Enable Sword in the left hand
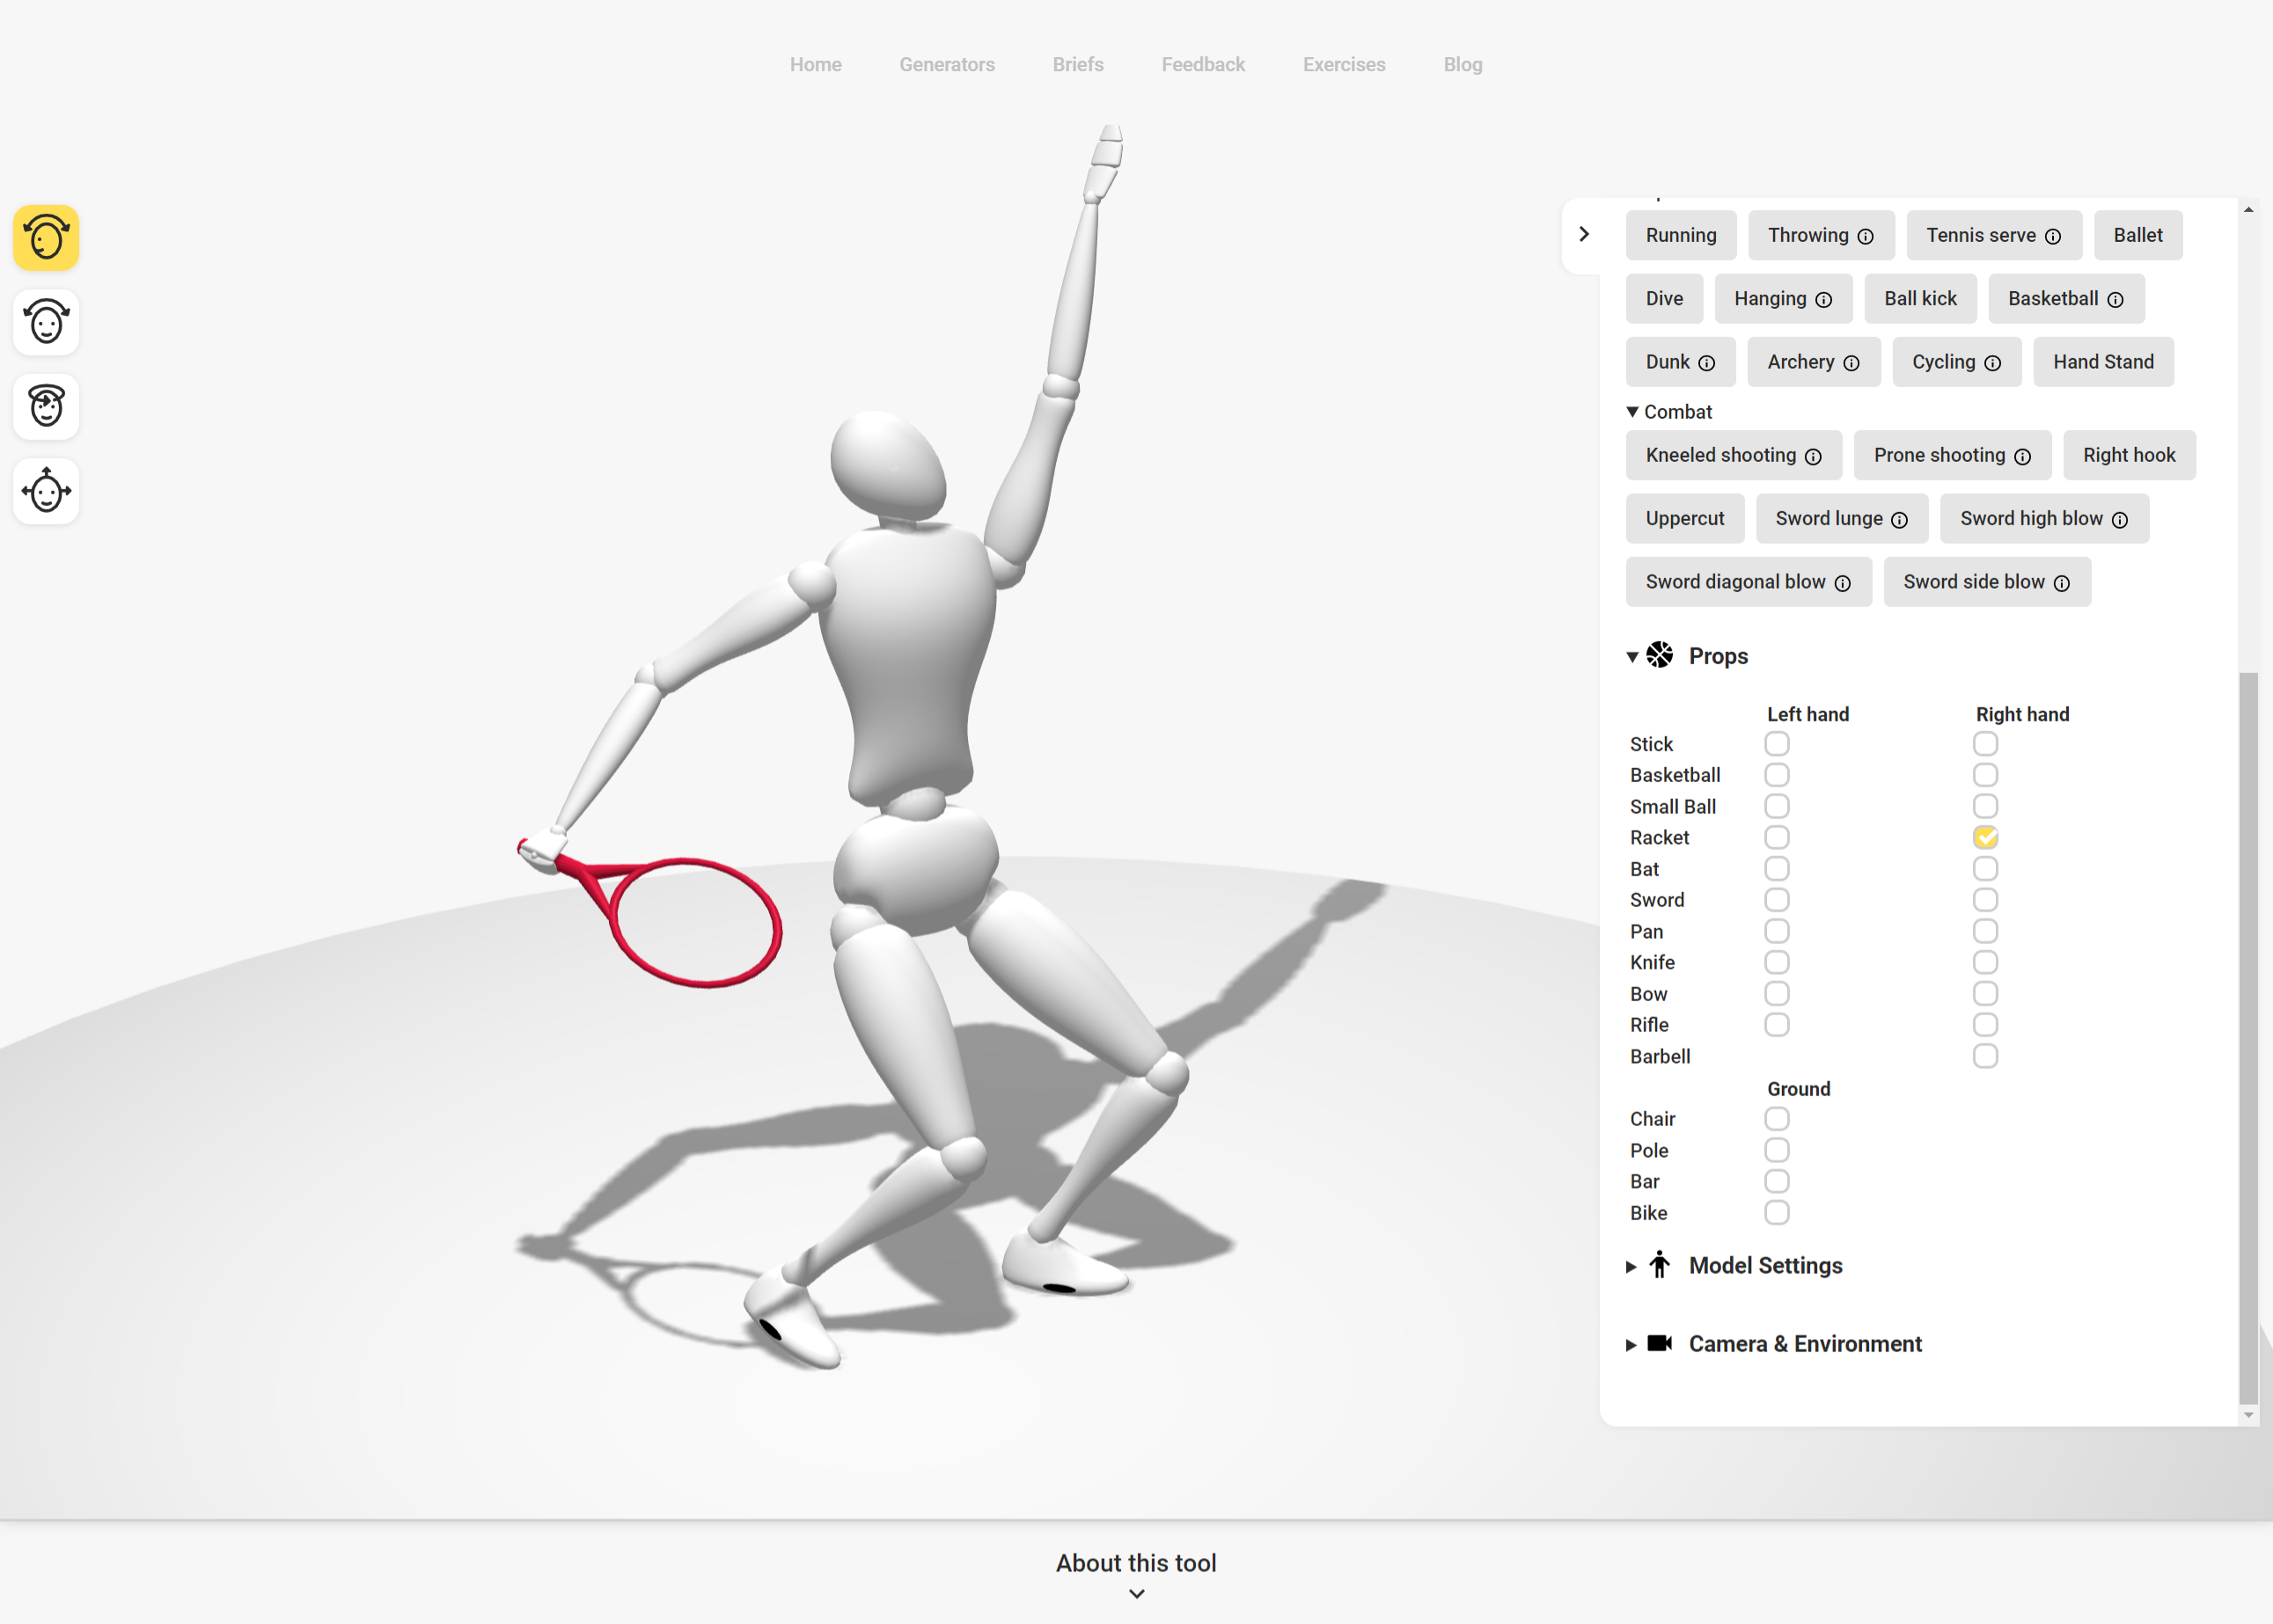2273x1624 pixels. [1776, 900]
